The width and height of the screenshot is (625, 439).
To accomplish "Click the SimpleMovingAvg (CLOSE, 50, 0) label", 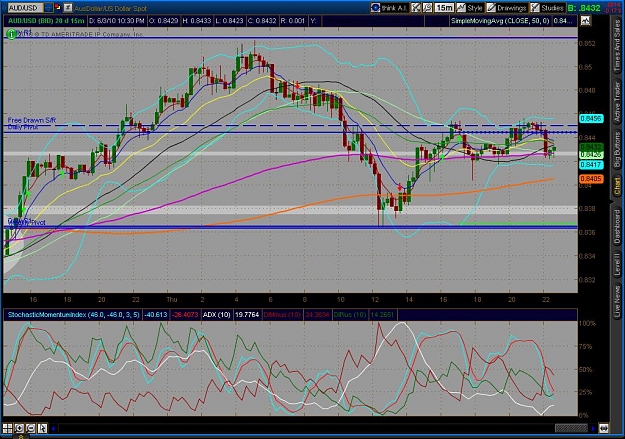I will (x=501, y=21).
